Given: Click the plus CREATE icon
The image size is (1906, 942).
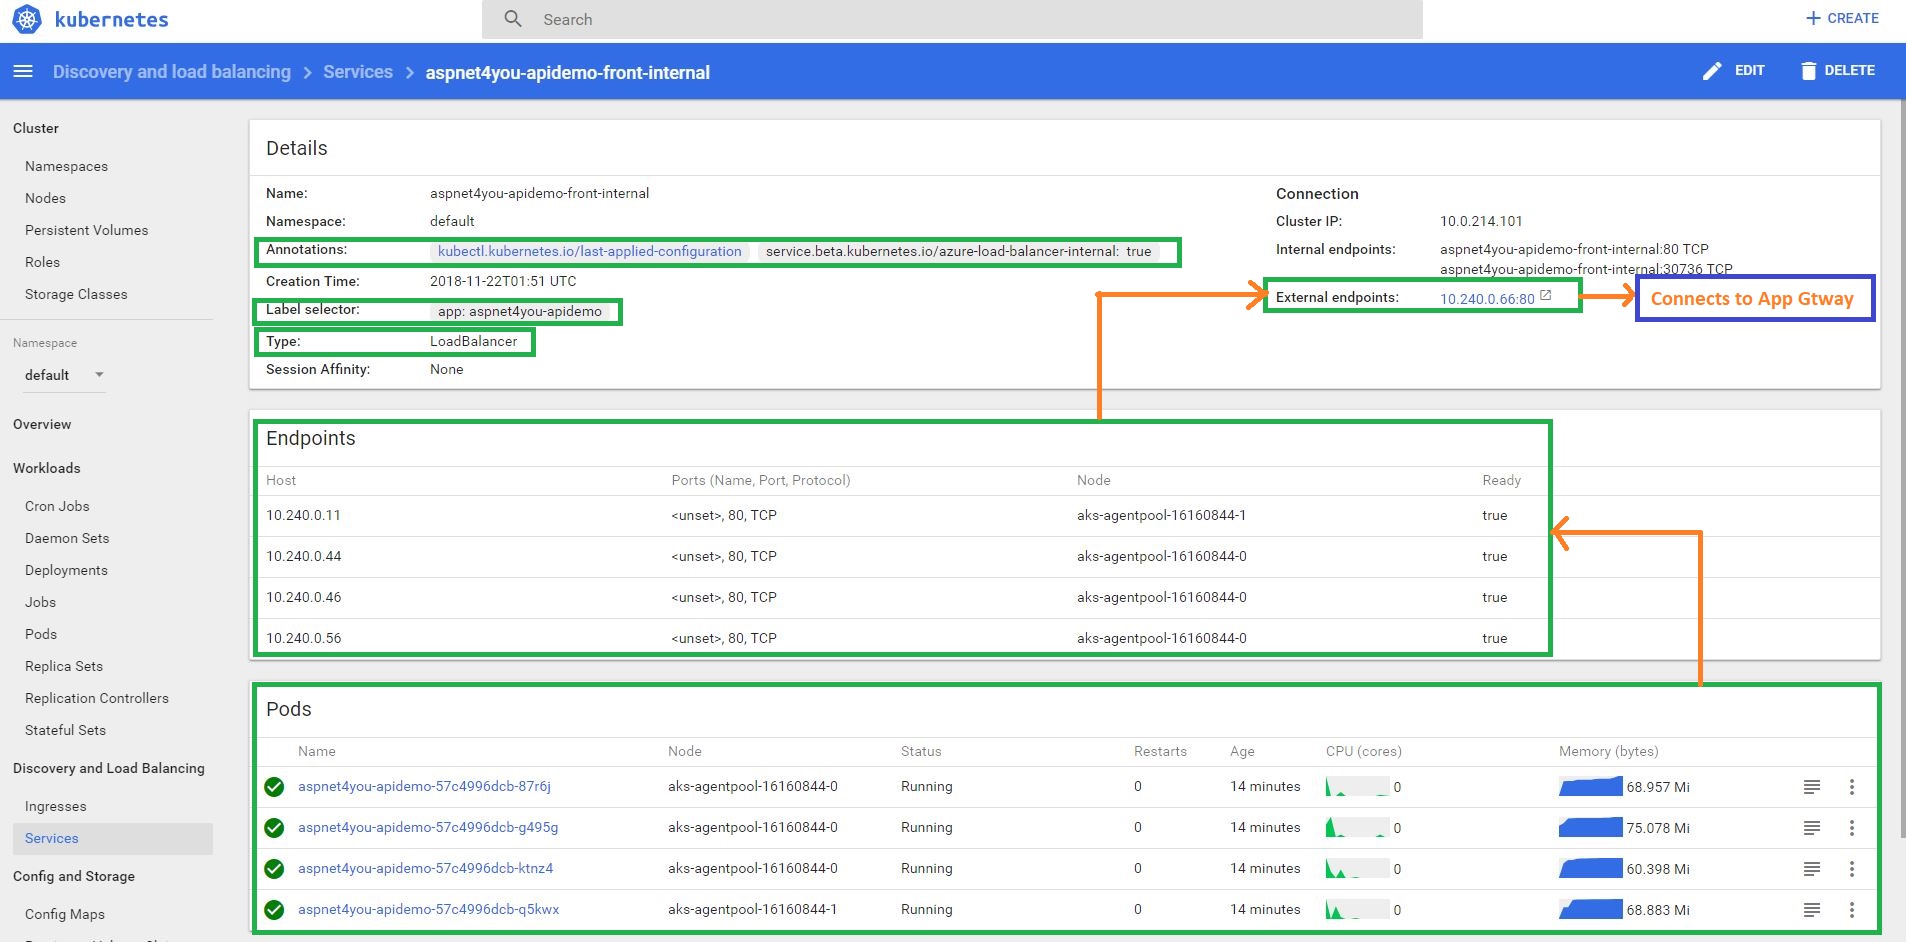Looking at the screenshot, I should coord(1813,18).
